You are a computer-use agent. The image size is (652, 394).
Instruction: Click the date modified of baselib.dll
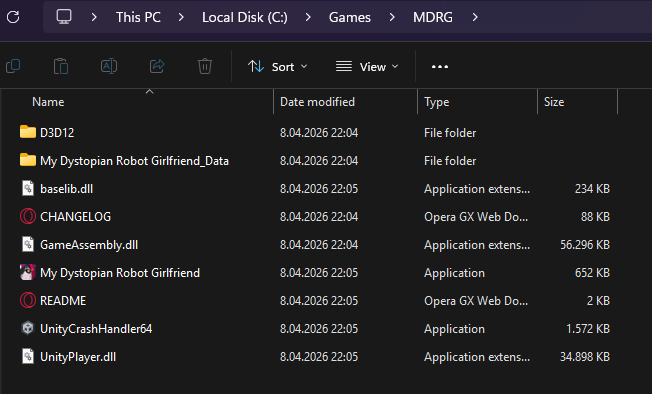tap(319, 189)
